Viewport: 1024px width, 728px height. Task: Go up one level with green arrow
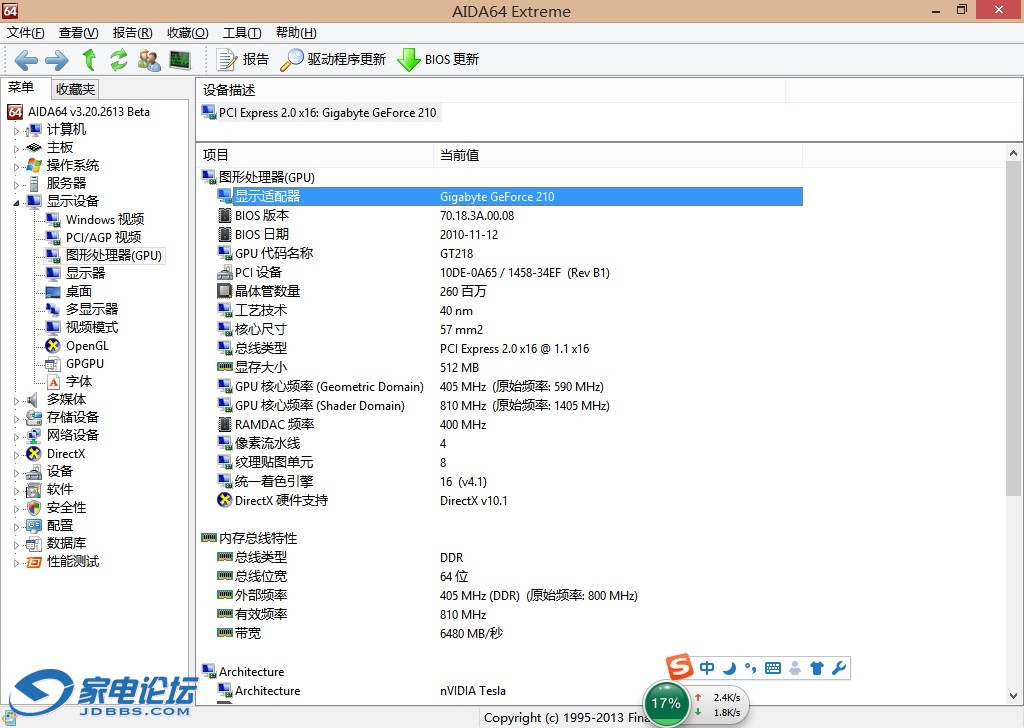pos(89,60)
